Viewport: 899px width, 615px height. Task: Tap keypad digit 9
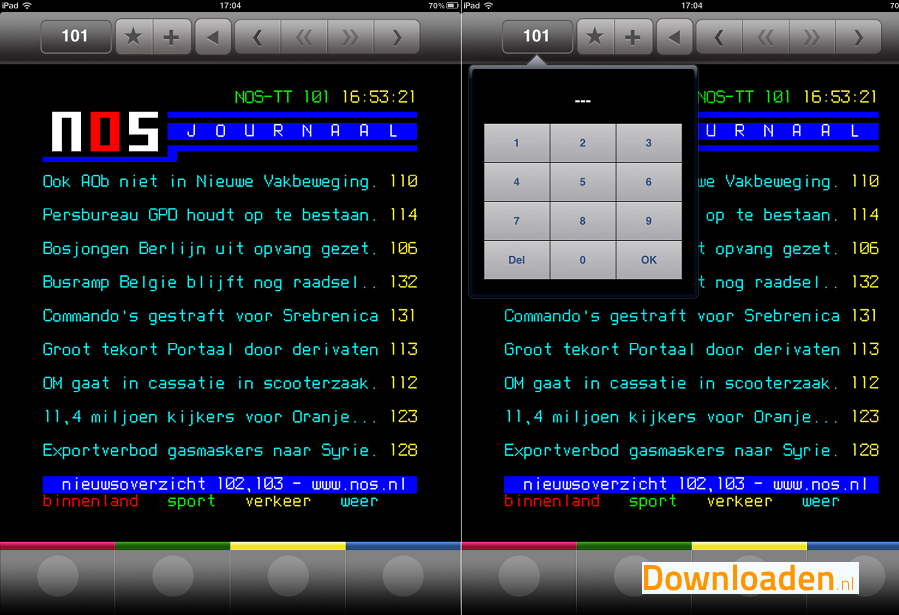click(x=648, y=221)
